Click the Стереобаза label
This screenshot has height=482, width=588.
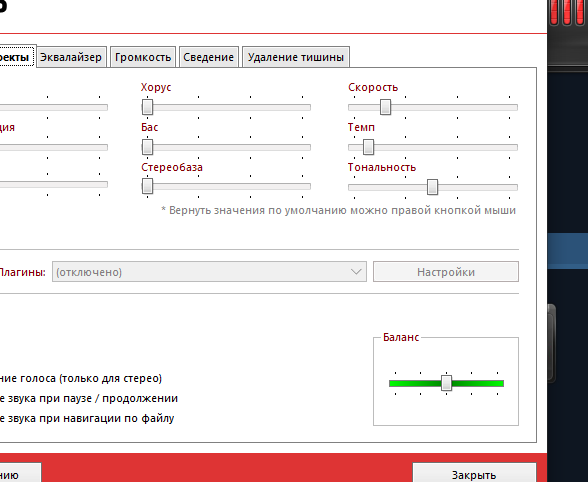coord(172,167)
